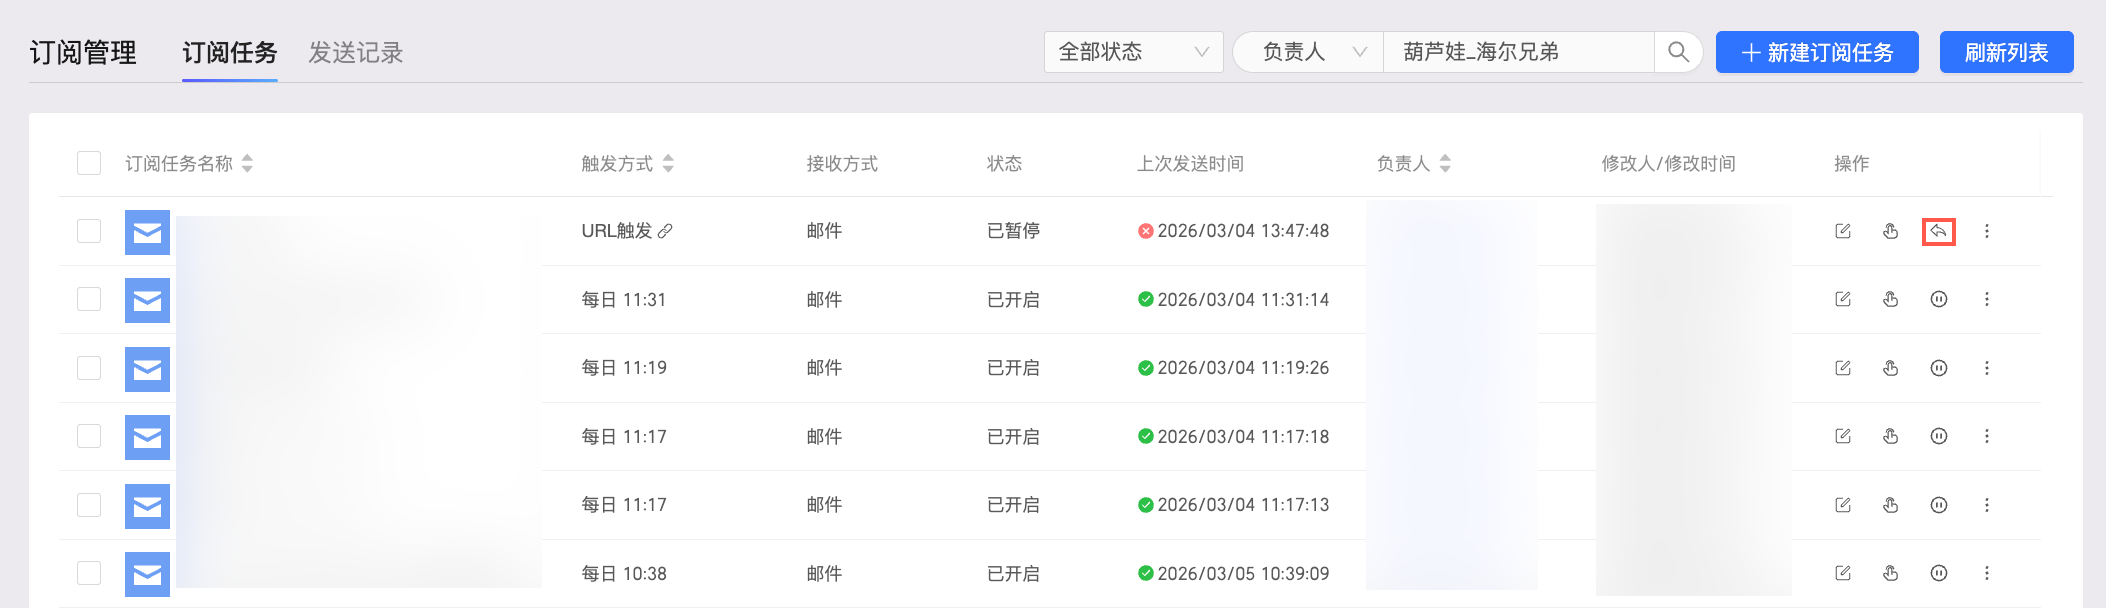Click the red-highlighted resume icon in first row
2106x608 pixels.
click(1938, 231)
